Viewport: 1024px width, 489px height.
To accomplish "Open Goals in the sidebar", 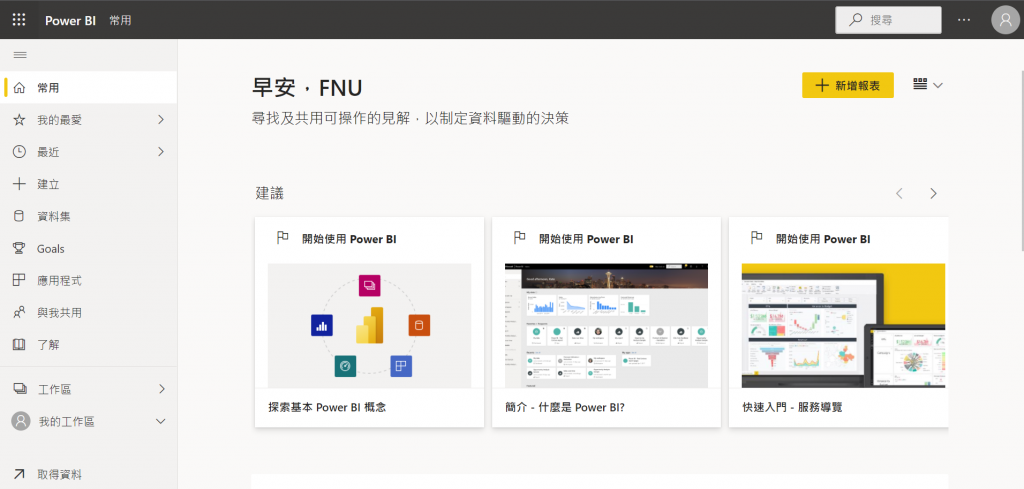I will click(x=89, y=248).
